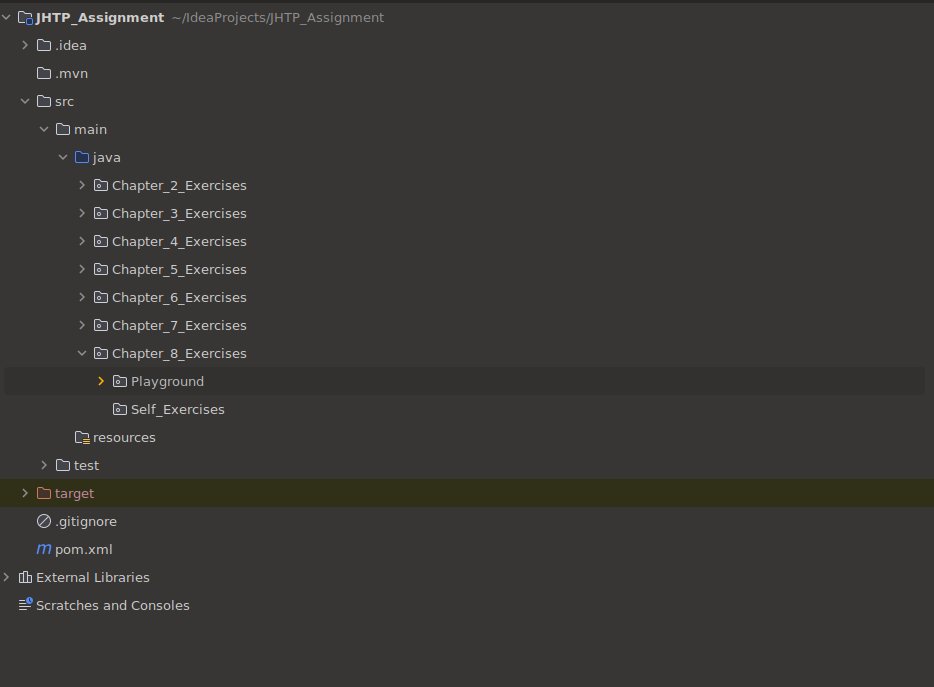The image size is (934, 687).
Task: Click the .mvn folder icon
Action: 43,73
